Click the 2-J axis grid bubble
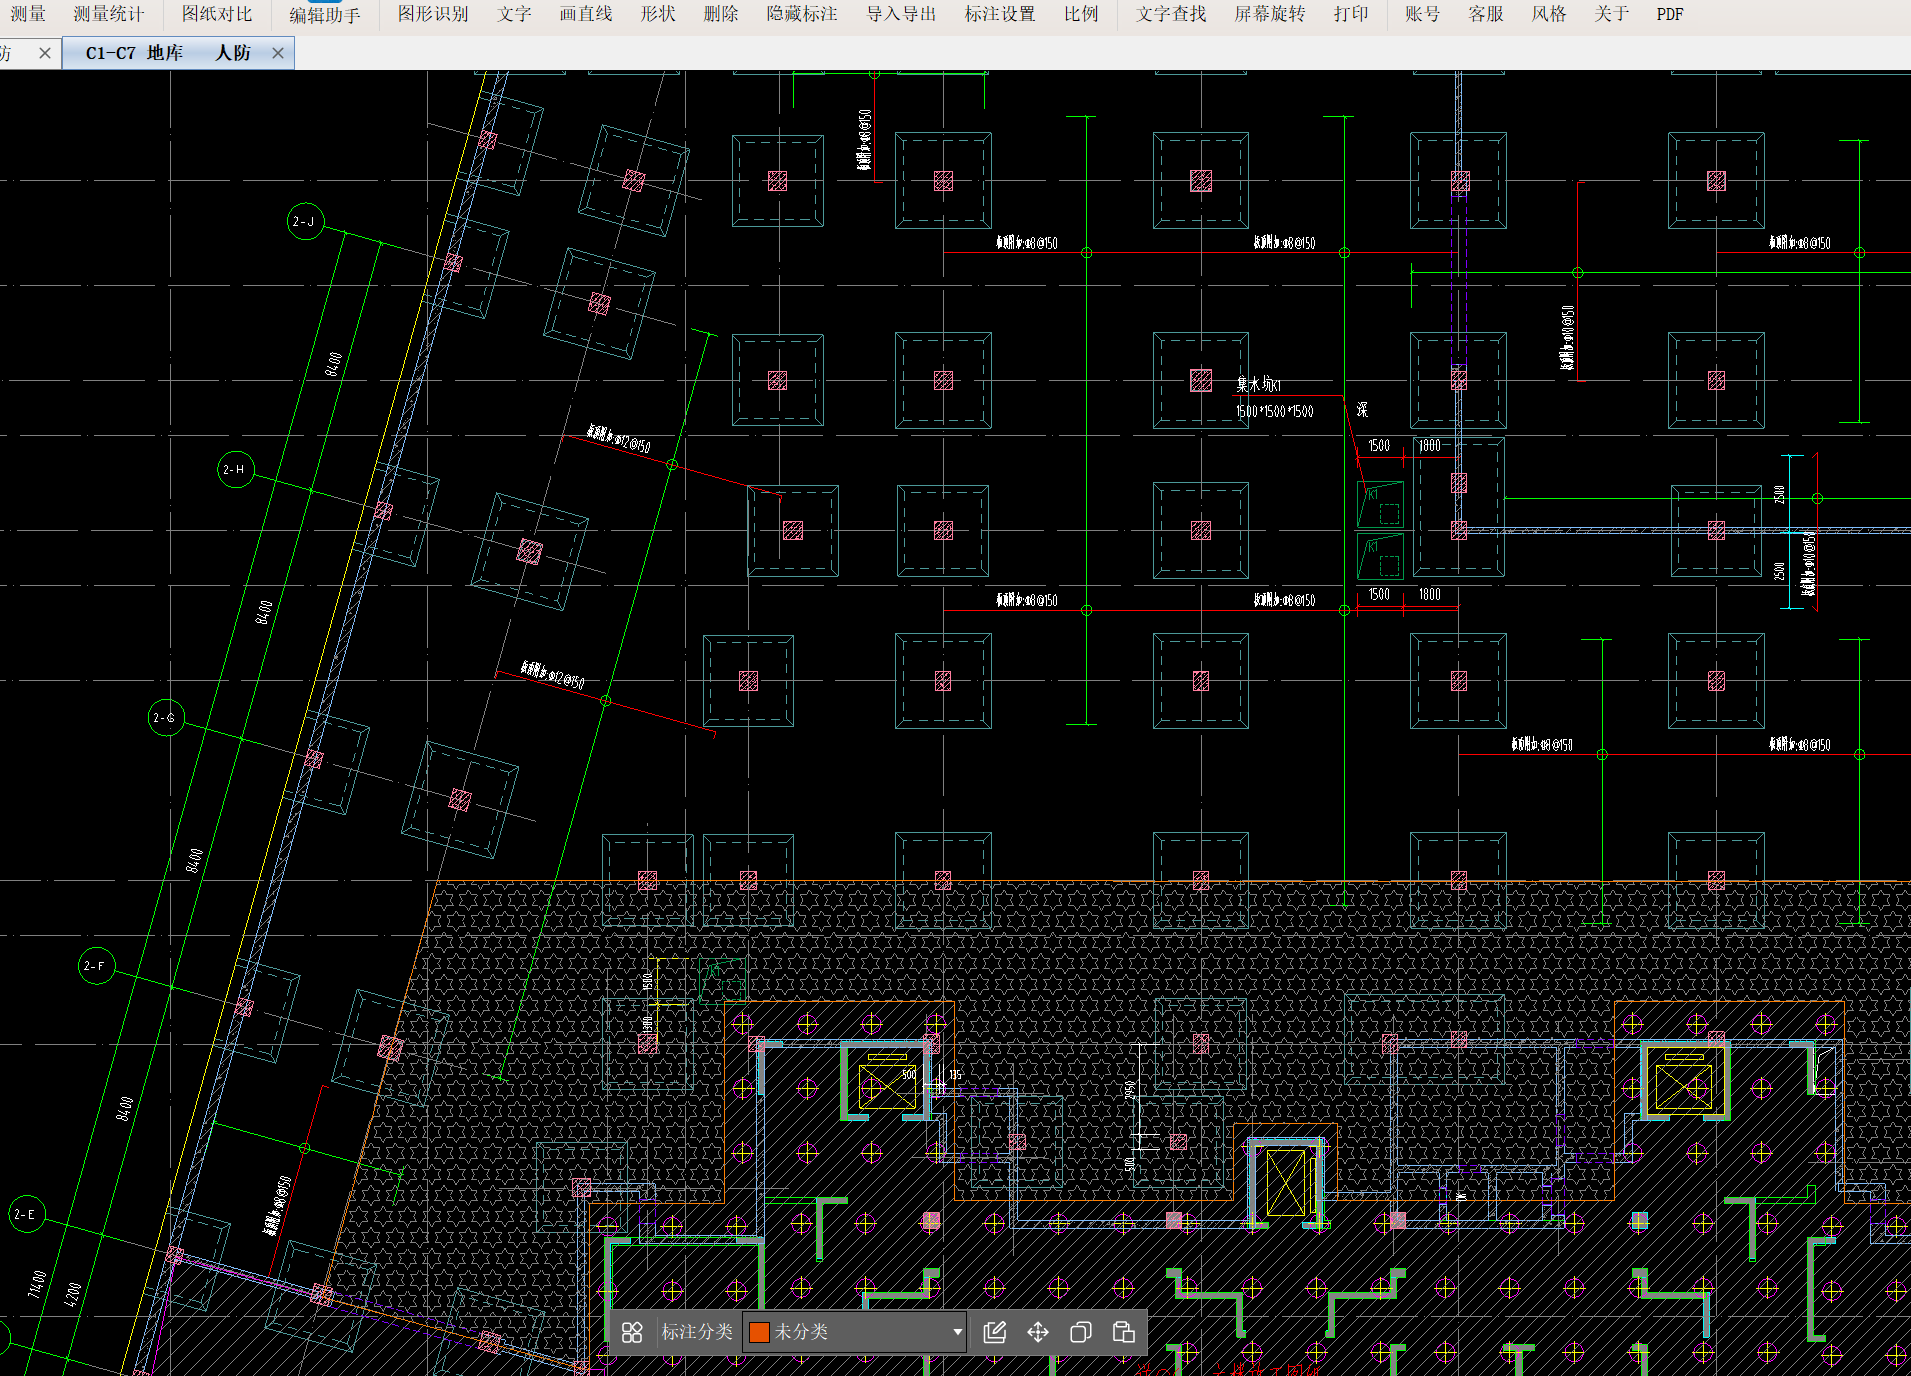This screenshot has height=1376, width=1911. pos(305,221)
